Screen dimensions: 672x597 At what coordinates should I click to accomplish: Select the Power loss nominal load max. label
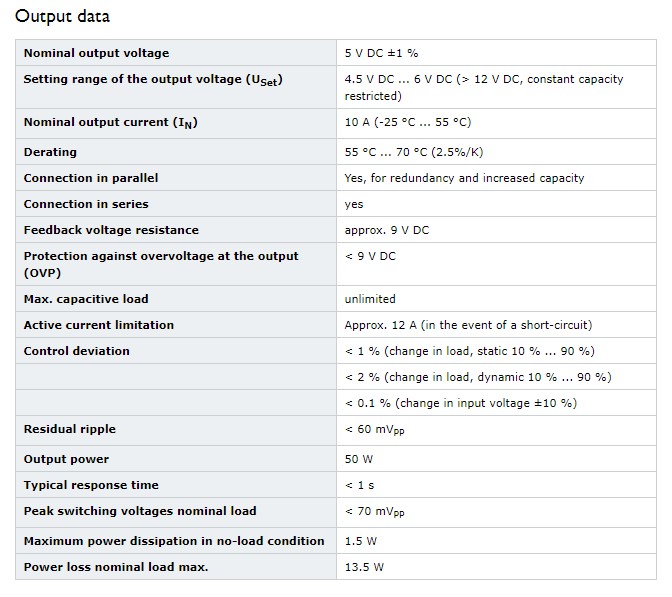click(x=116, y=567)
